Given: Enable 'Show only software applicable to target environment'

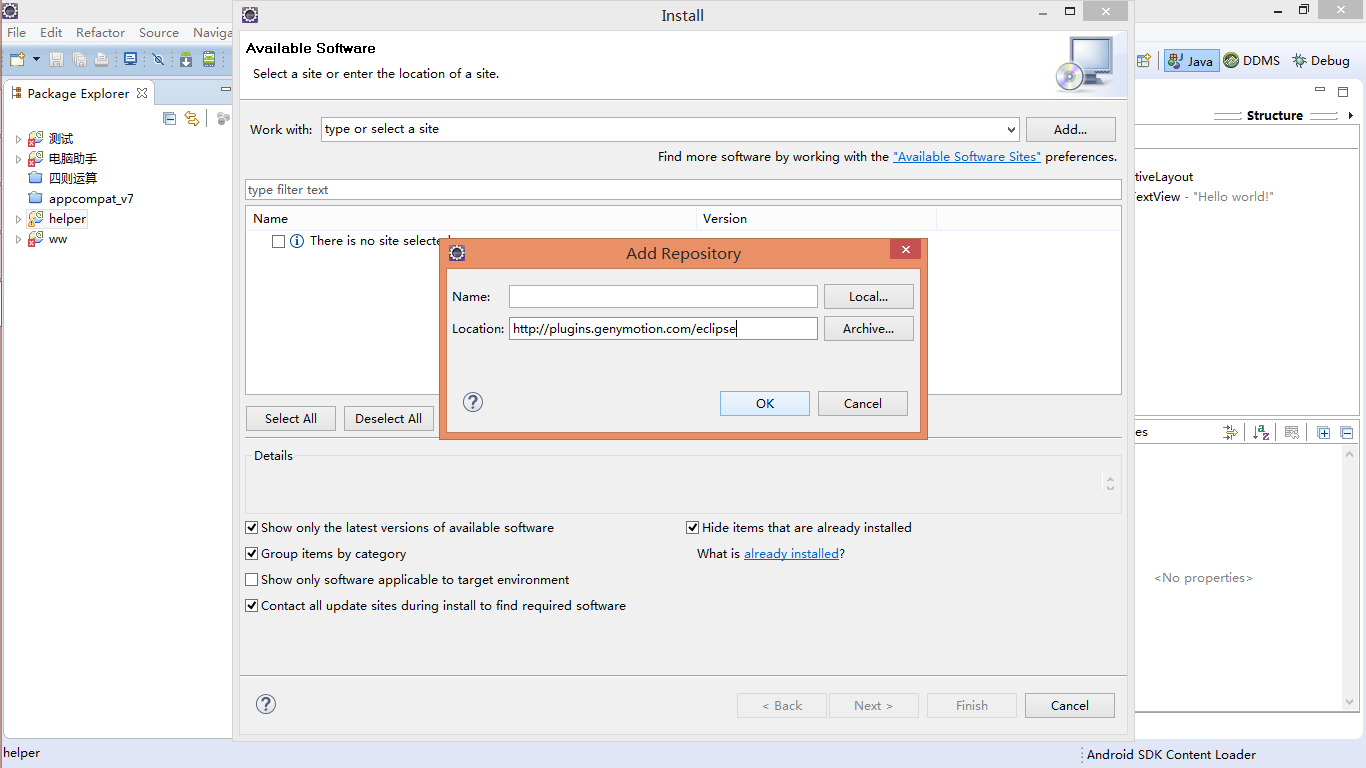Looking at the screenshot, I should pos(252,580).
